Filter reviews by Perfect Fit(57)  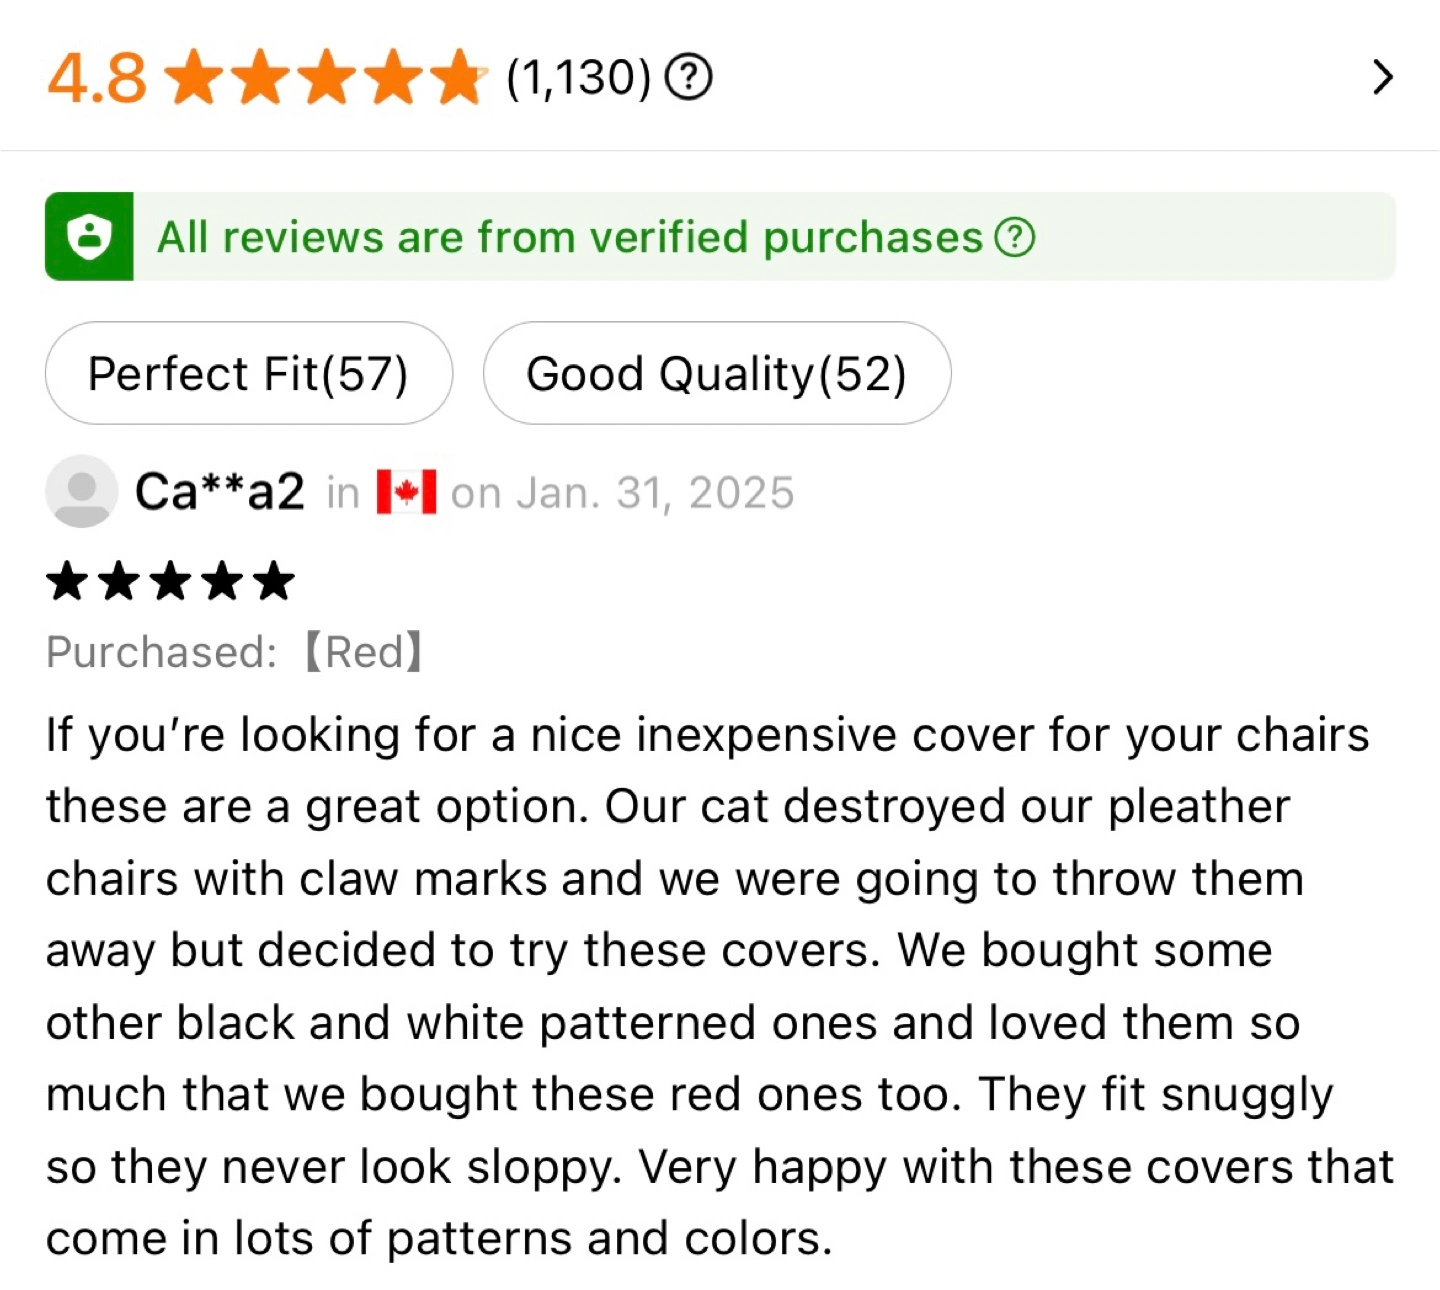[x=248, y=374]
